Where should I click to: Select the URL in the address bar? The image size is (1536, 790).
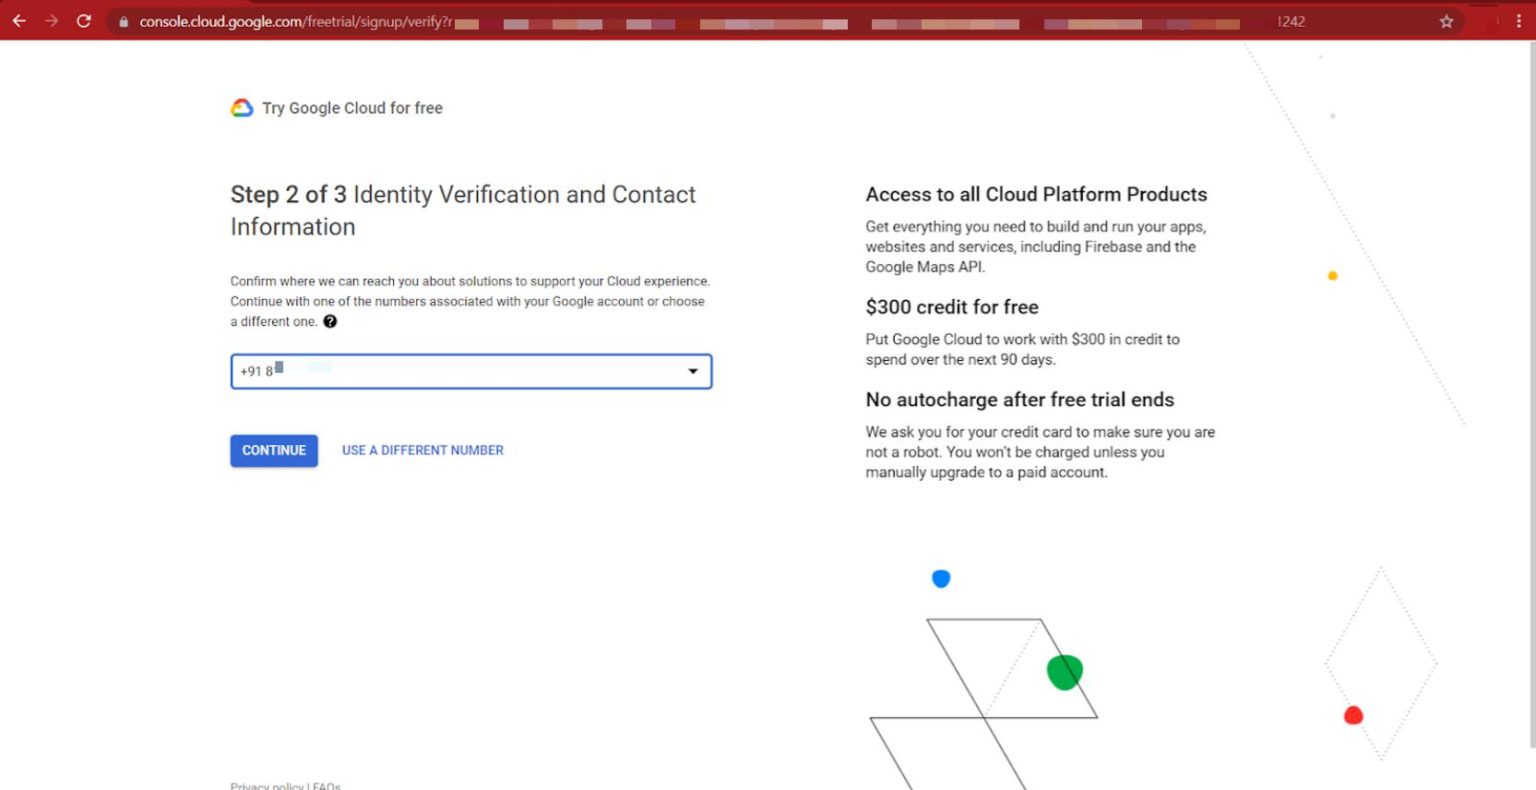(x=300, y=20)
